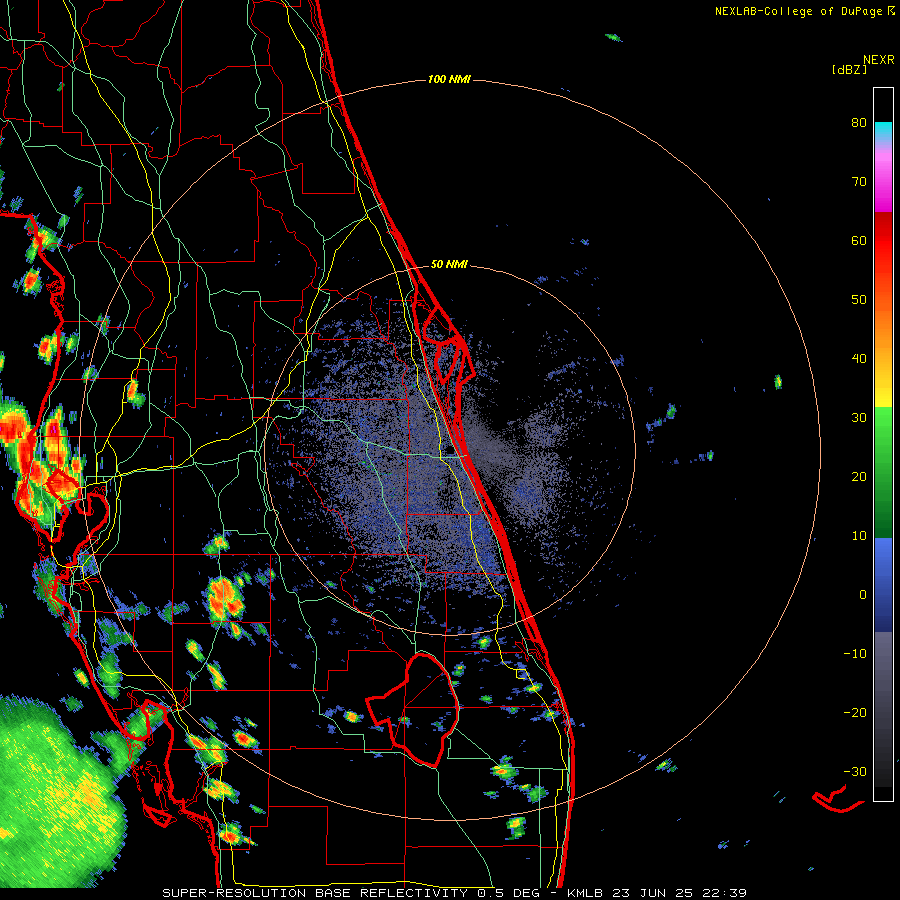Screen dimensions: 900x900
Task: Select the 70 dBZ scale value
Action: coord(859,182)
